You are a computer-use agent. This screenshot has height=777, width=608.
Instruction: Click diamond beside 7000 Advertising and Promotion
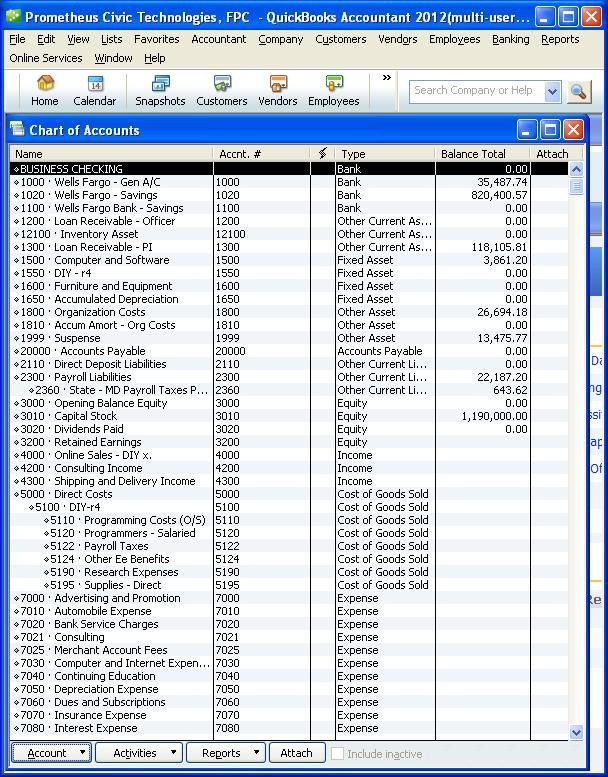coord(16,598)
